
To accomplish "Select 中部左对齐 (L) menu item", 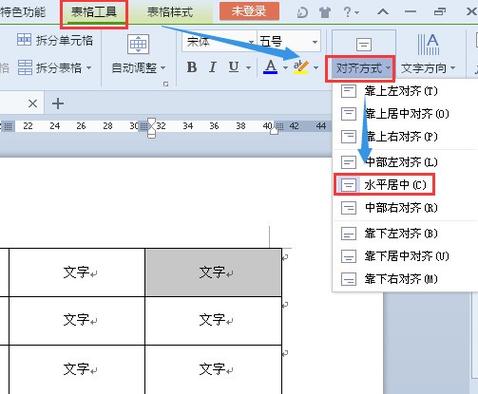I will (x=406, y=162).
